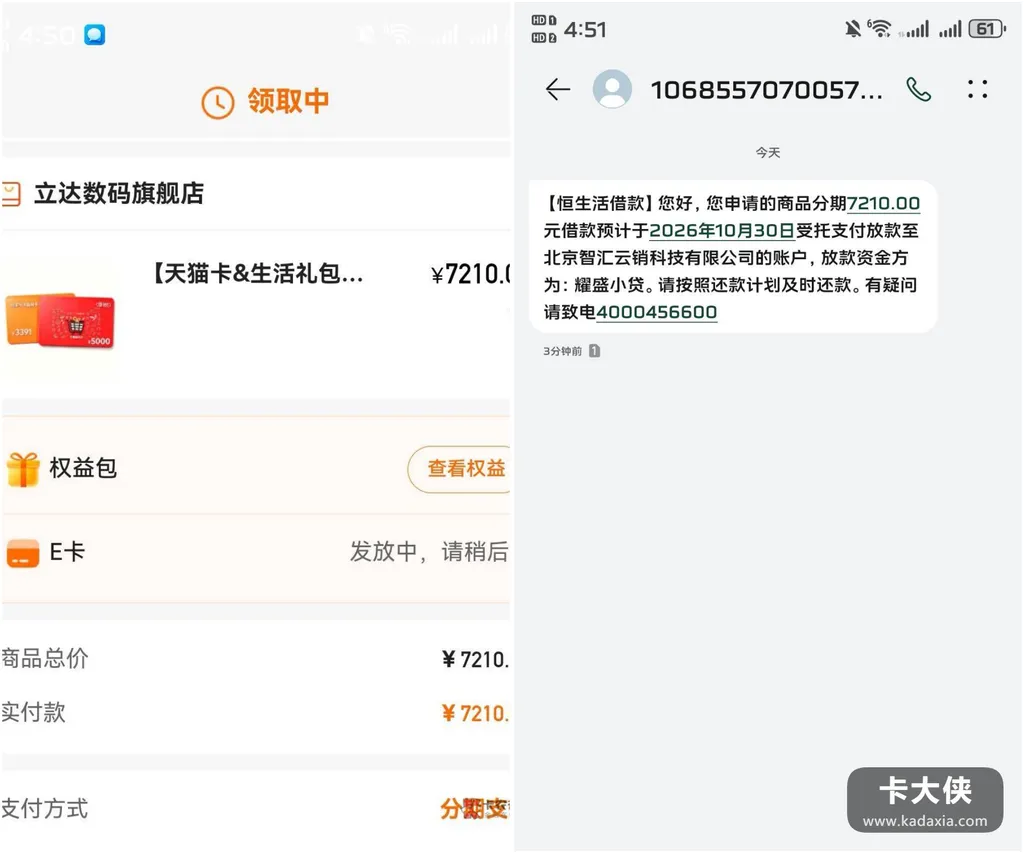The width and height of the screenshot is (1024, 853).
Task: Tap the SIM 1 indicator under the message
Action: point(594,351)
